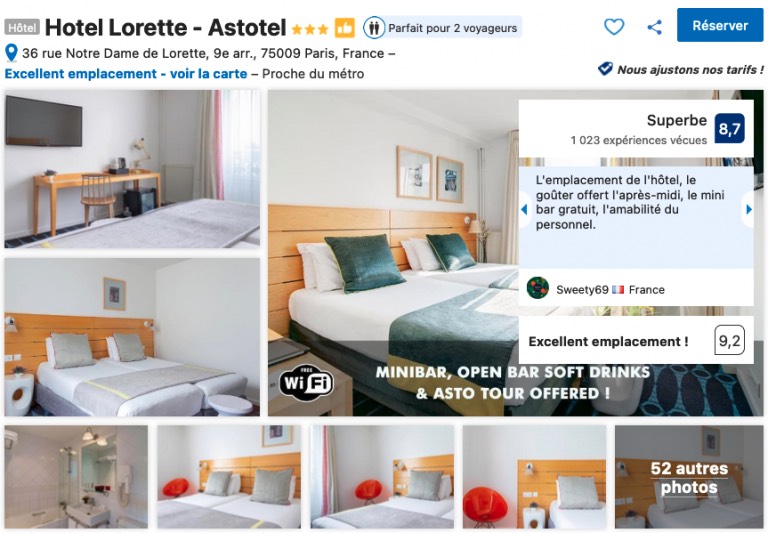Click the Sweety69 reviewer avatar
768x533 pixels.
coord(538,288)
